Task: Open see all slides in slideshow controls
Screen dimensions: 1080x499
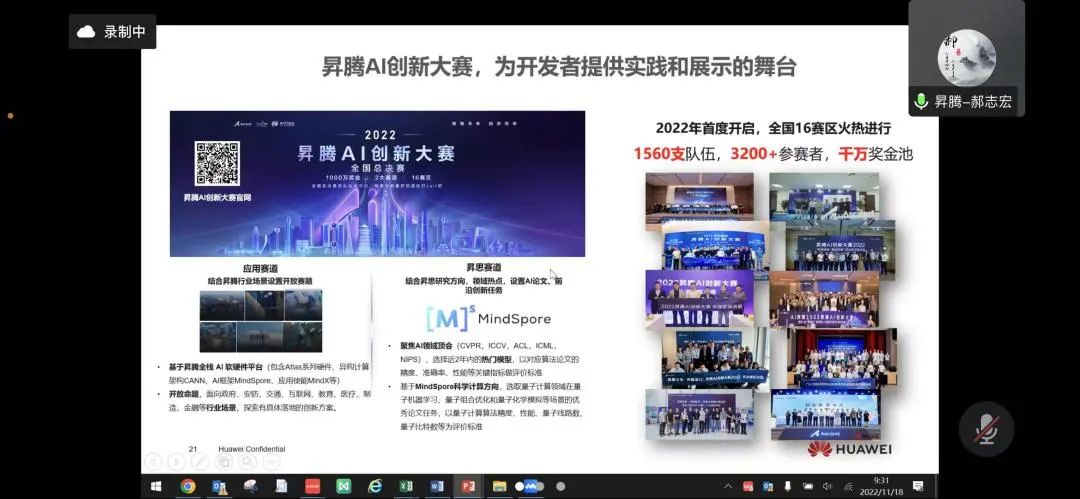Action: (x=222, y=462)
